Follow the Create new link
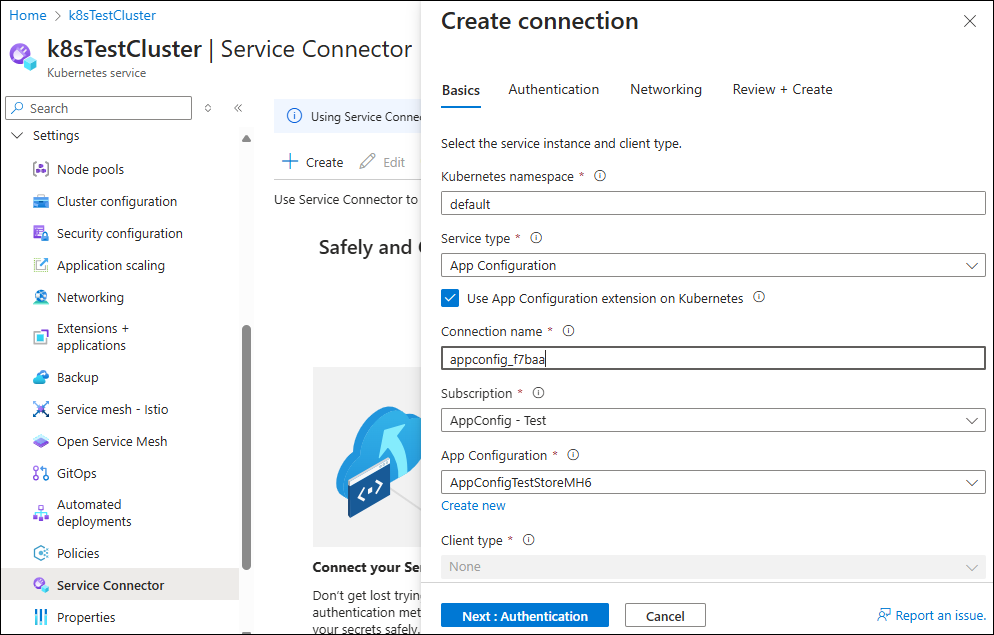This screenshot has width=994, height=635. (473, 506)
